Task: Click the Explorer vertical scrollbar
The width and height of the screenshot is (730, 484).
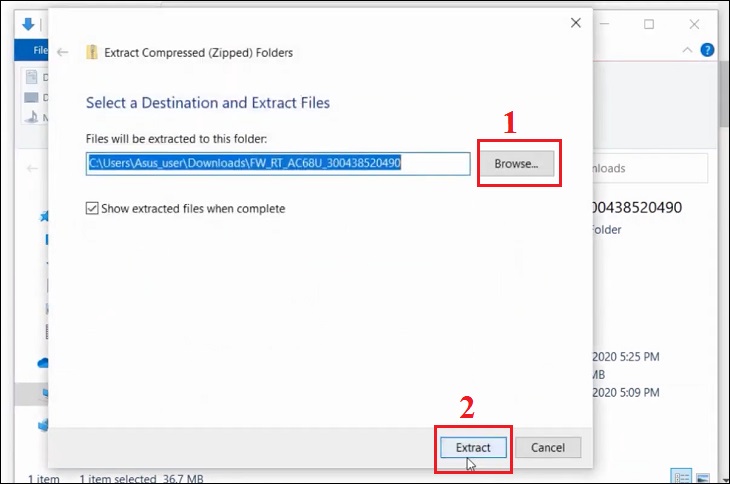Action: pos(724,93)
